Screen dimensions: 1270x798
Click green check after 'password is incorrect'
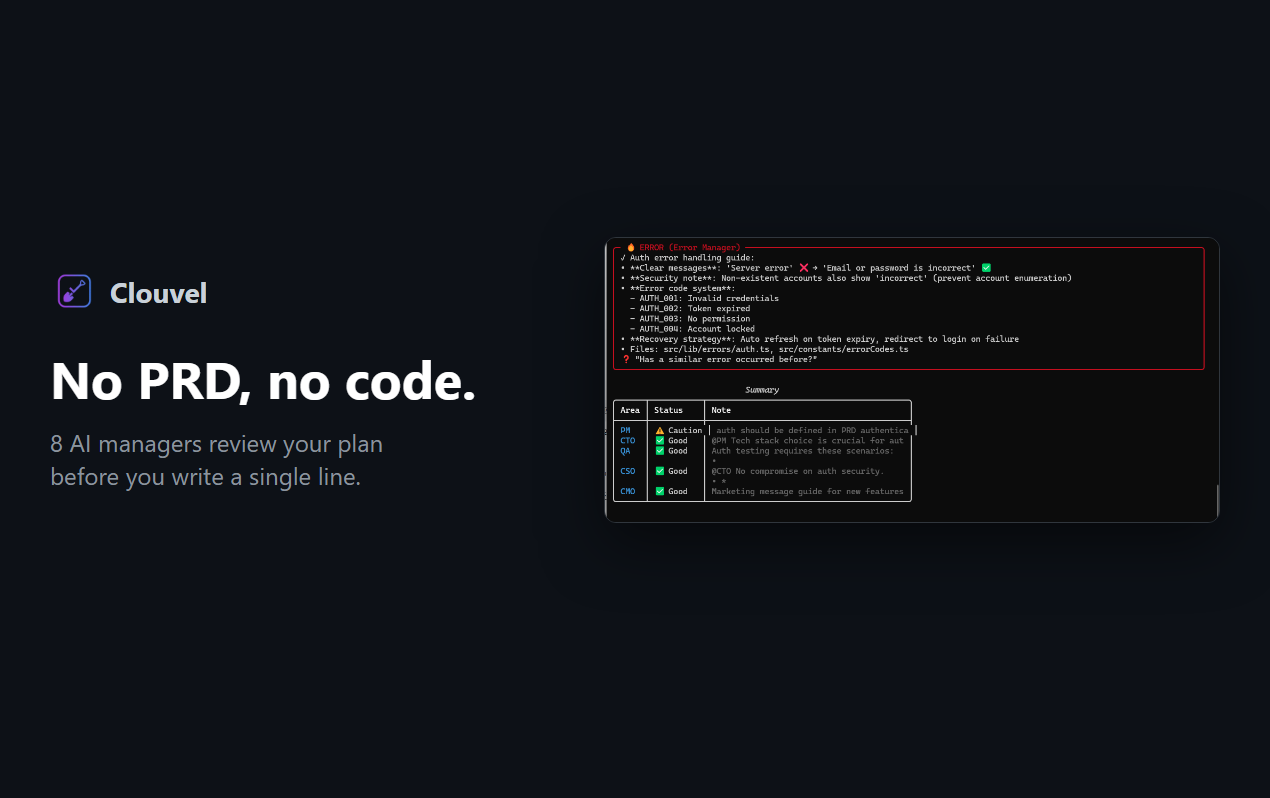point(986,268)
